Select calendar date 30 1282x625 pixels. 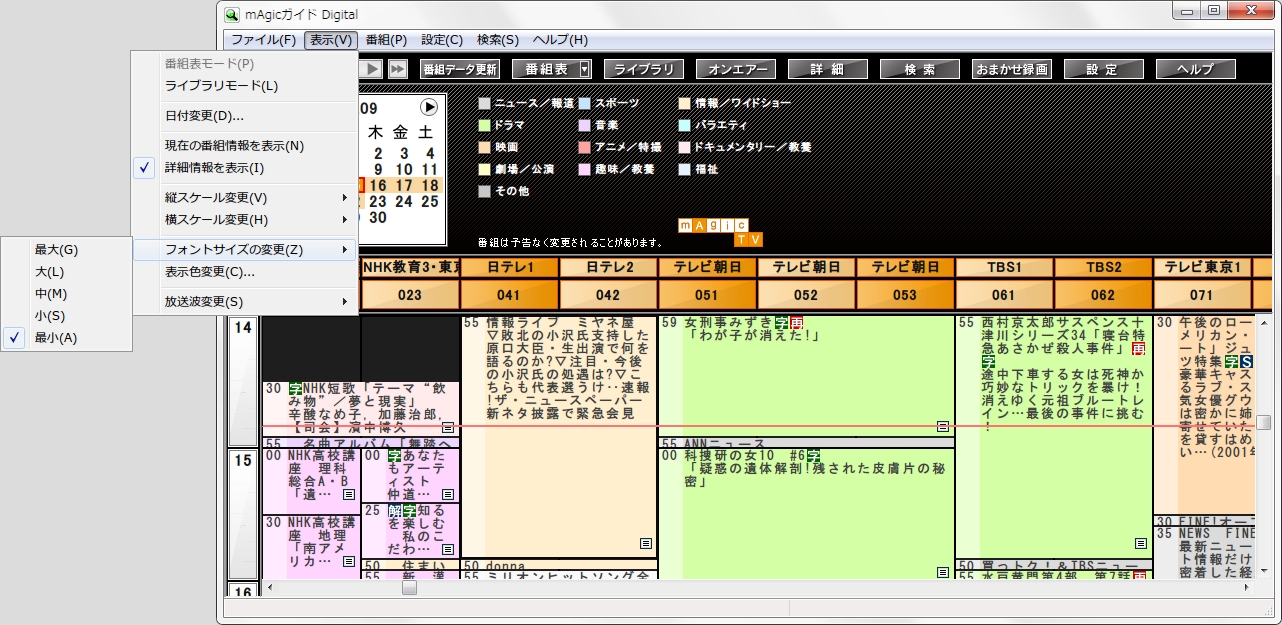tap(378, 217)
